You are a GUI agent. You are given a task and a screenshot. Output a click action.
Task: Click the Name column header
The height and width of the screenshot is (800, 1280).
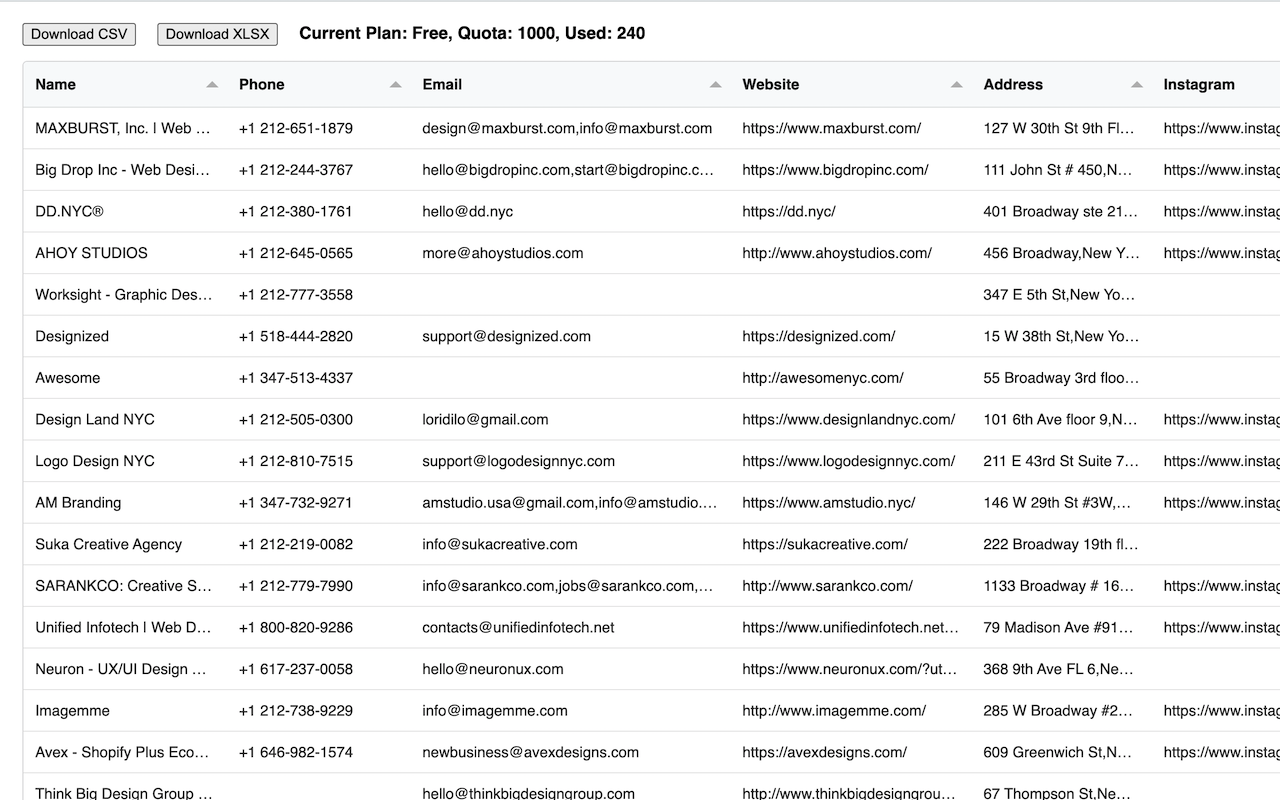[x=54, y=84]
